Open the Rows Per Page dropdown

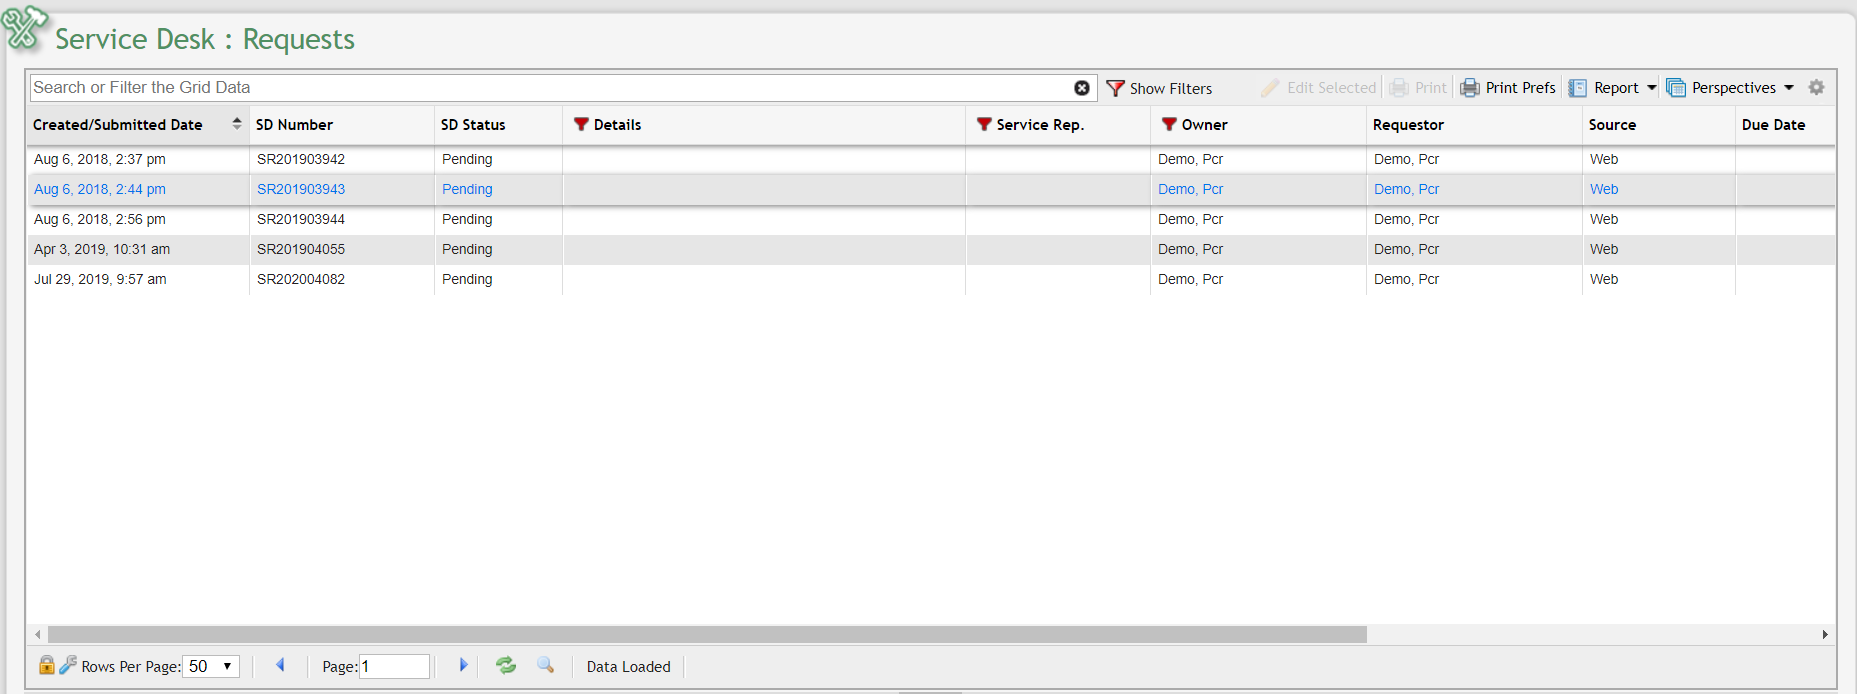pyautogui.click(x=211, y=667)
